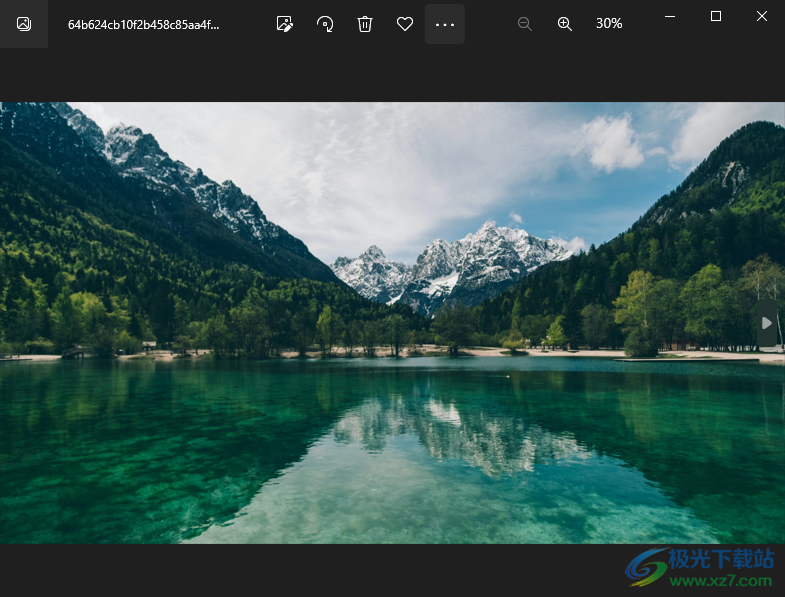This screenshot has height=597, width=785.
Task: Favorite the photo with the heart icon
Action: 405,24
